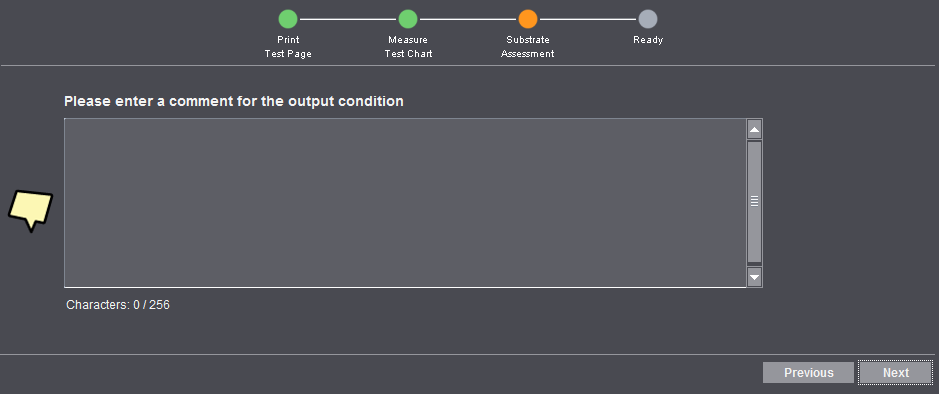Click the gray Ready step circle
The height and width of the screenshot is (394, 939).
click(x=647, y=19)
